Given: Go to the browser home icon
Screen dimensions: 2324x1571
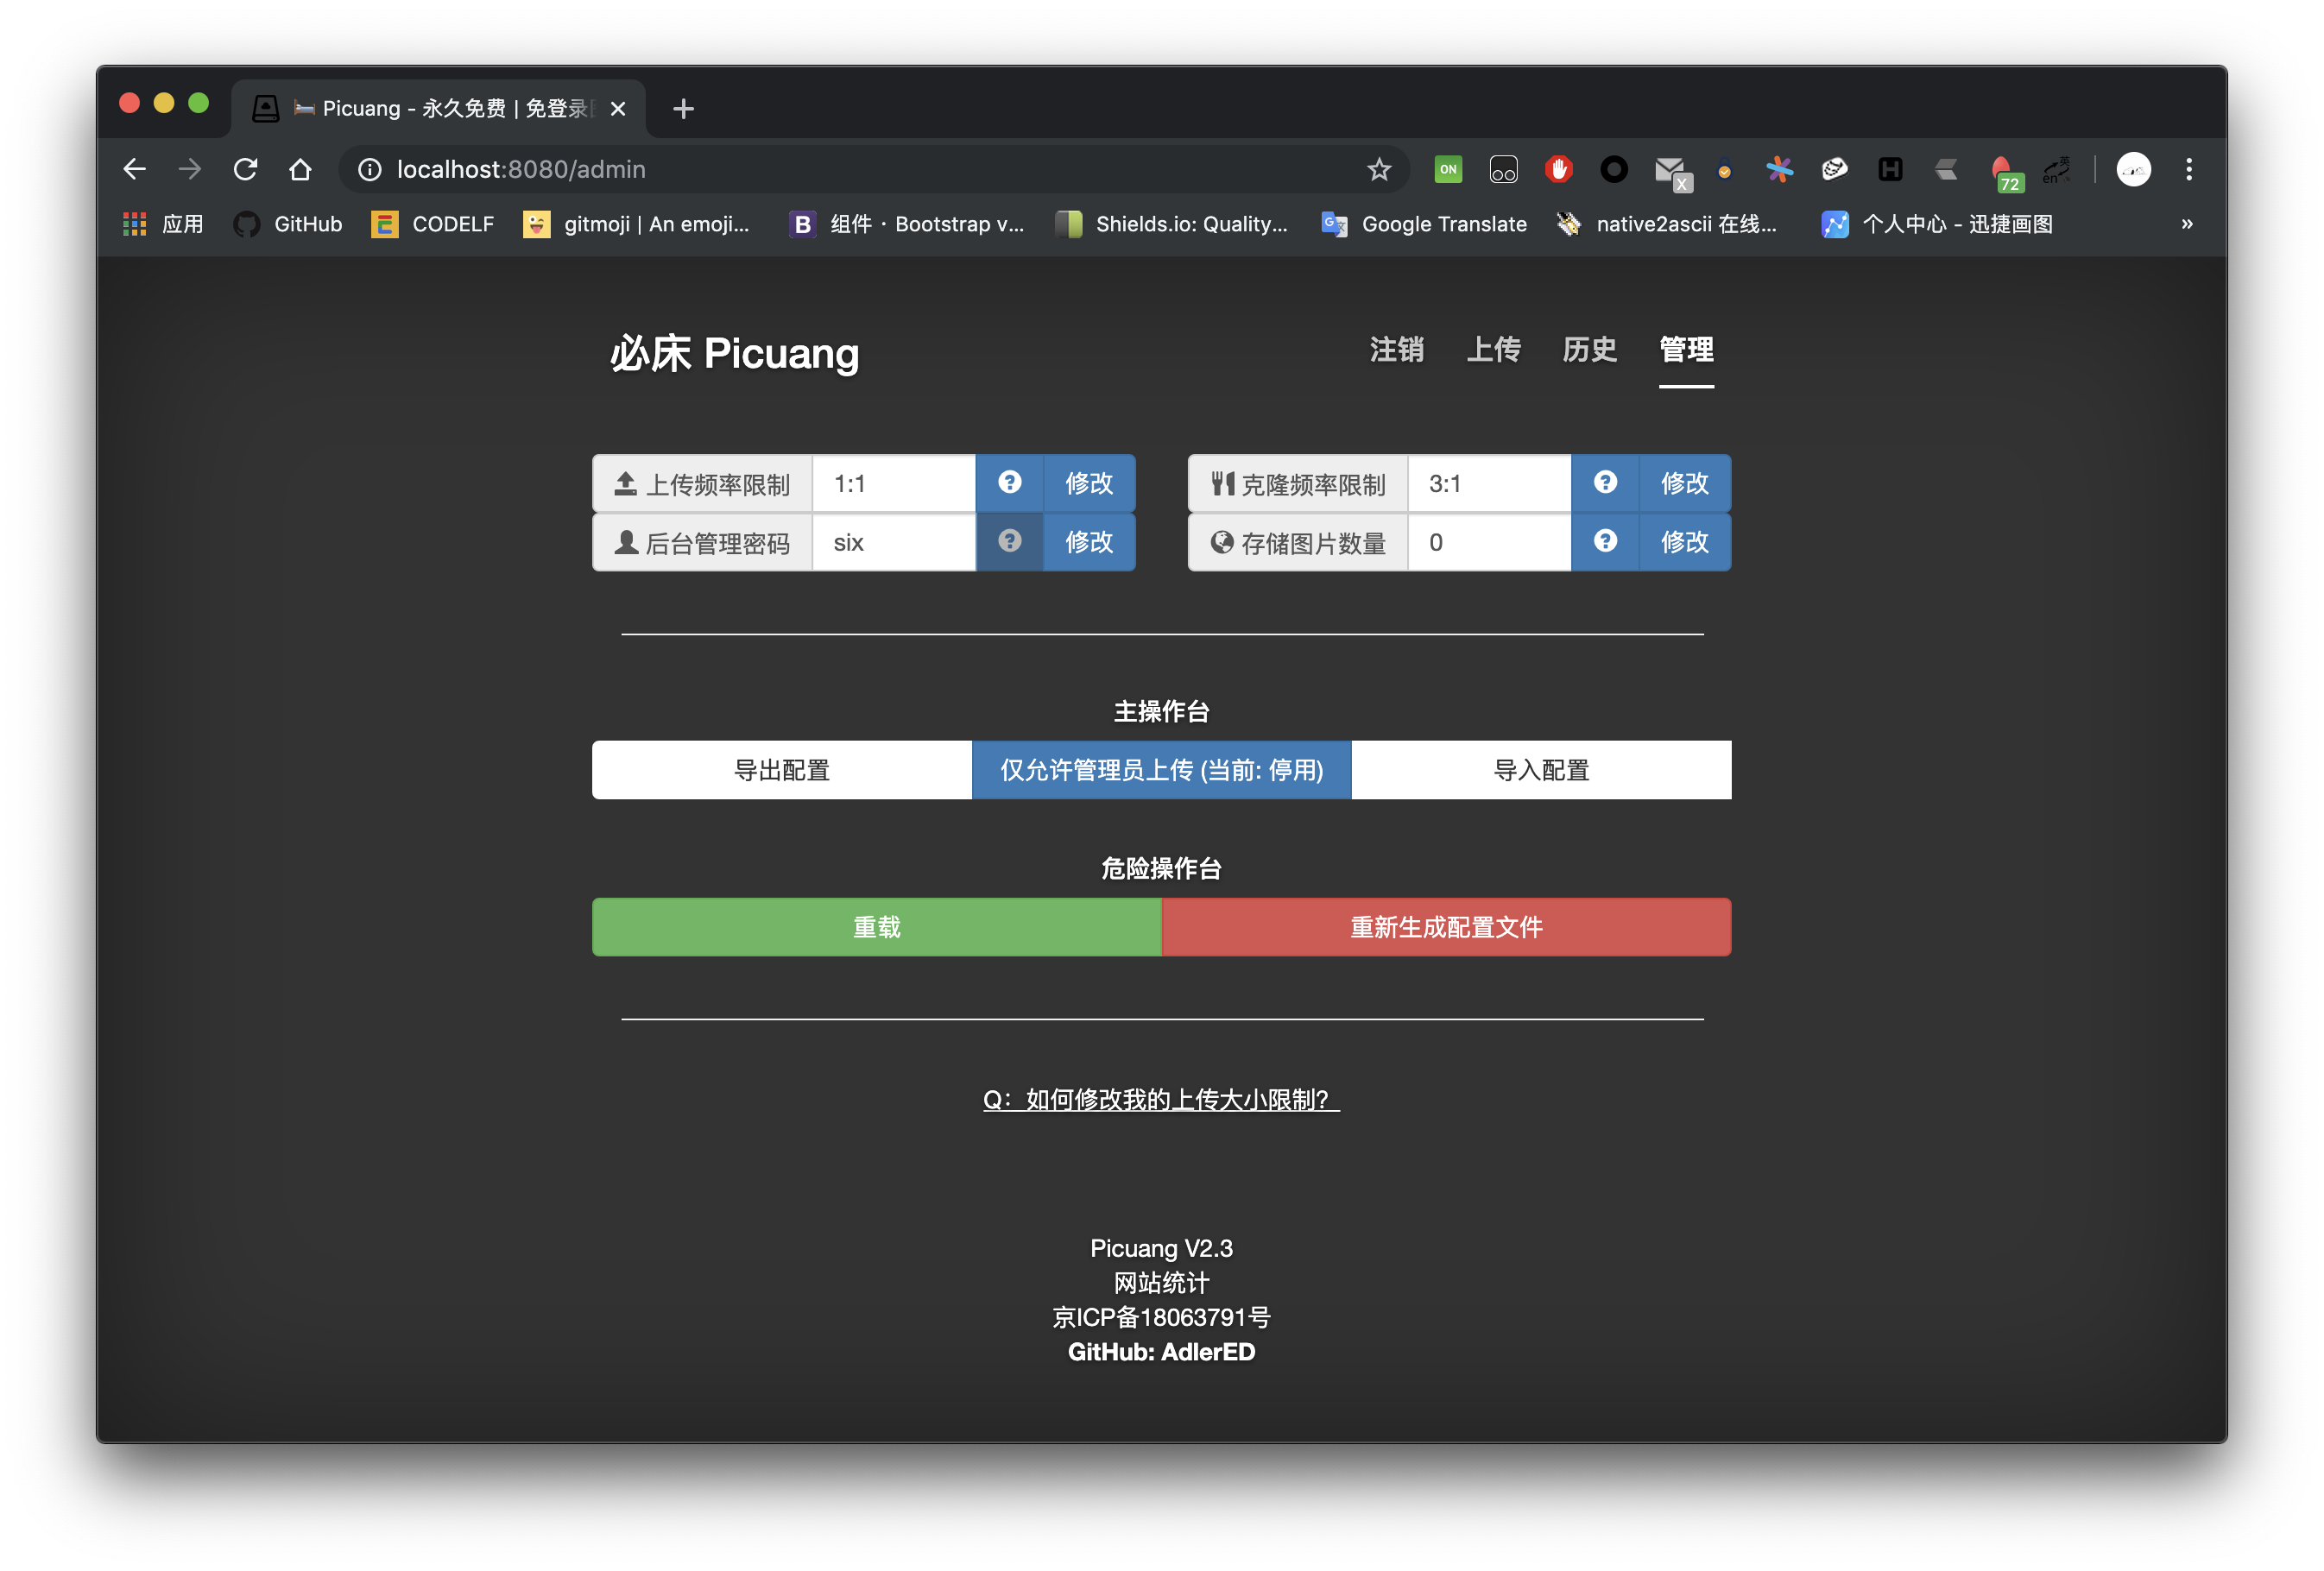Looking at the screenshot, I should 300,169.
